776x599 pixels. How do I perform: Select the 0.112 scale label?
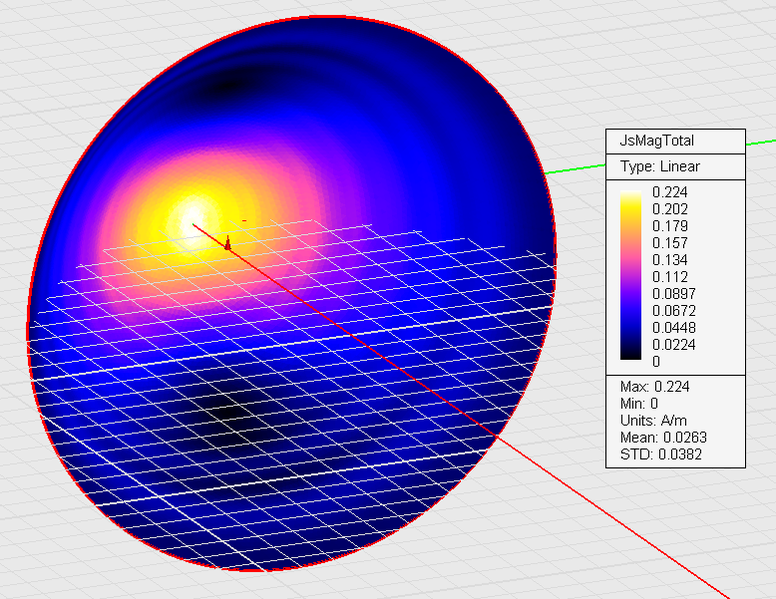click(670, 277)
